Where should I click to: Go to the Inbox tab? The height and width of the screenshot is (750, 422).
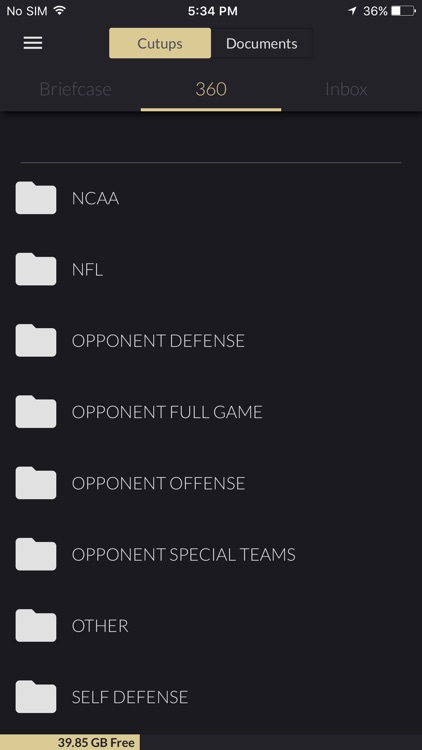(346, 89)
